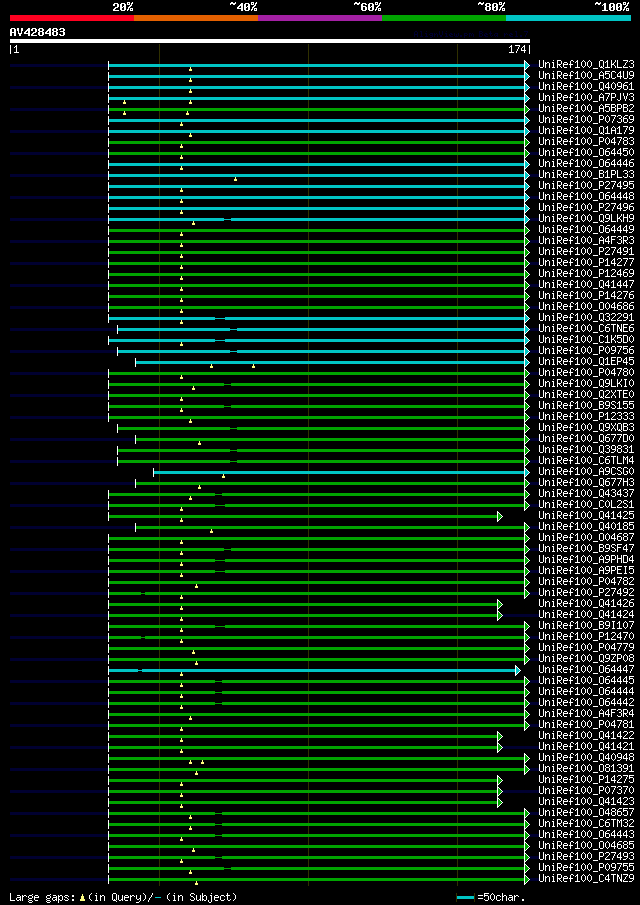Select the UniRef100_O64442 label
The width and height of the screenshot is (640, 905).
(586, 702)
